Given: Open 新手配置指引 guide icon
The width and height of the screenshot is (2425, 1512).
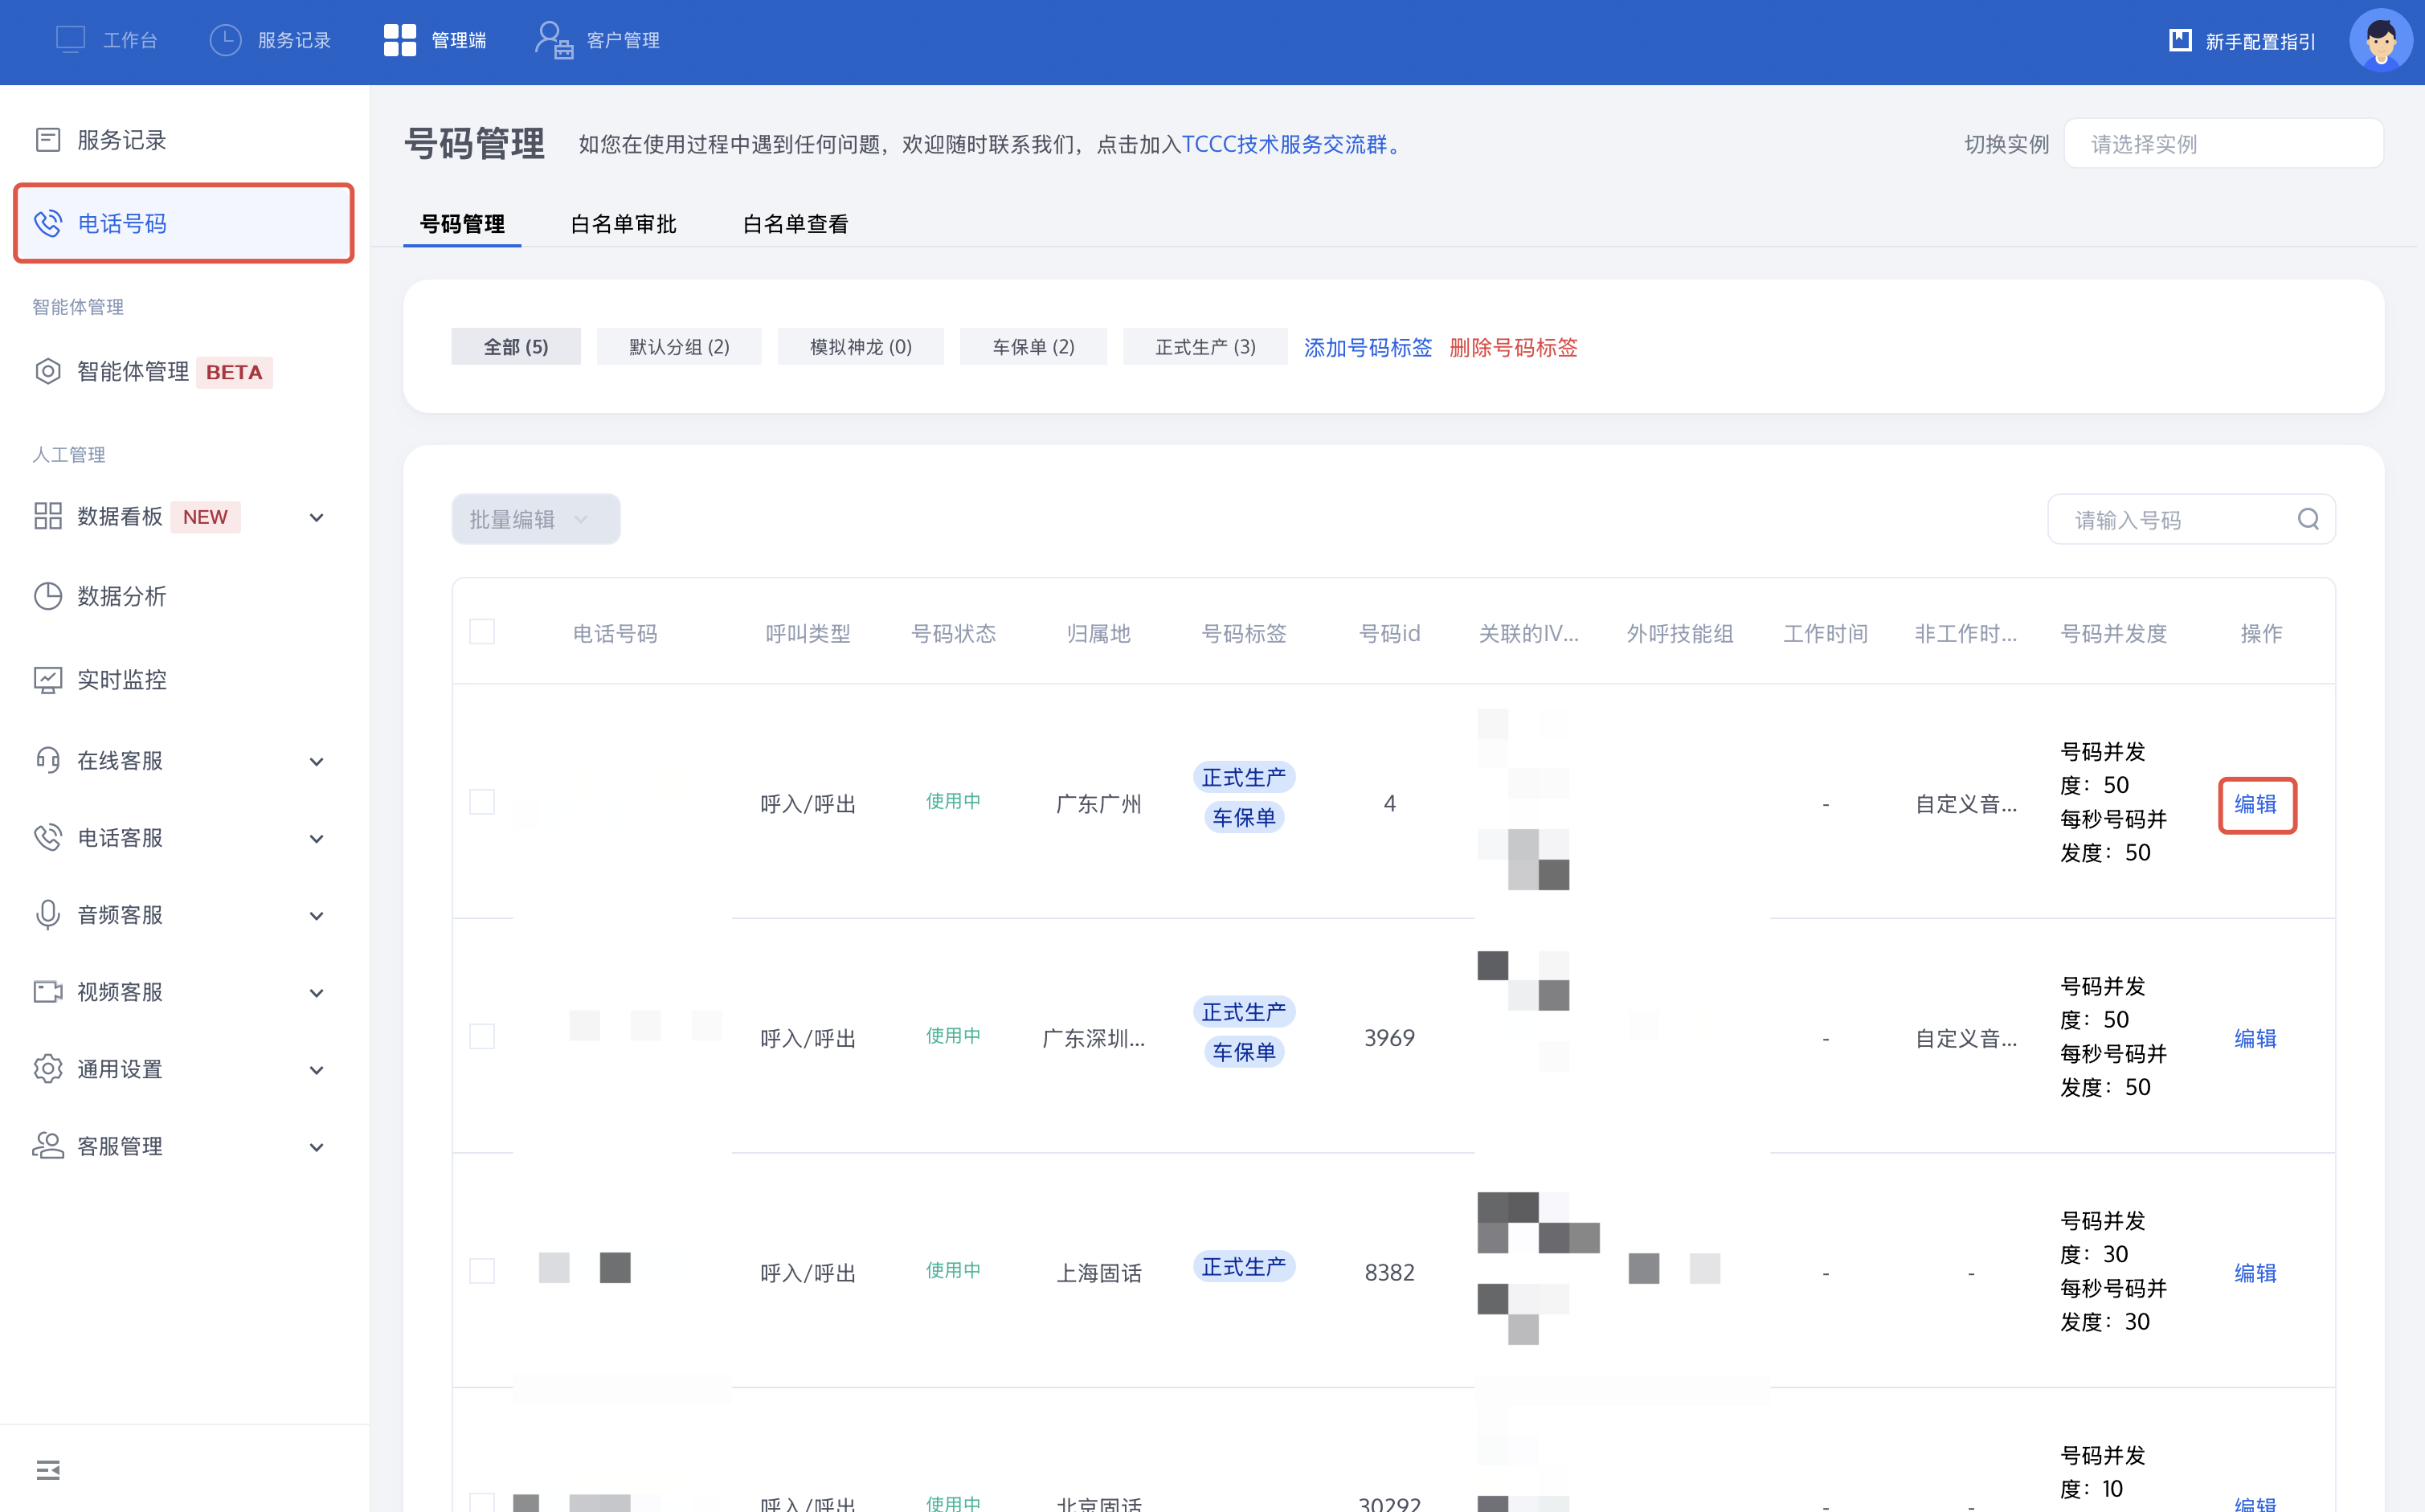Looking at the screenshot, I should click(x=2179, y=41).
